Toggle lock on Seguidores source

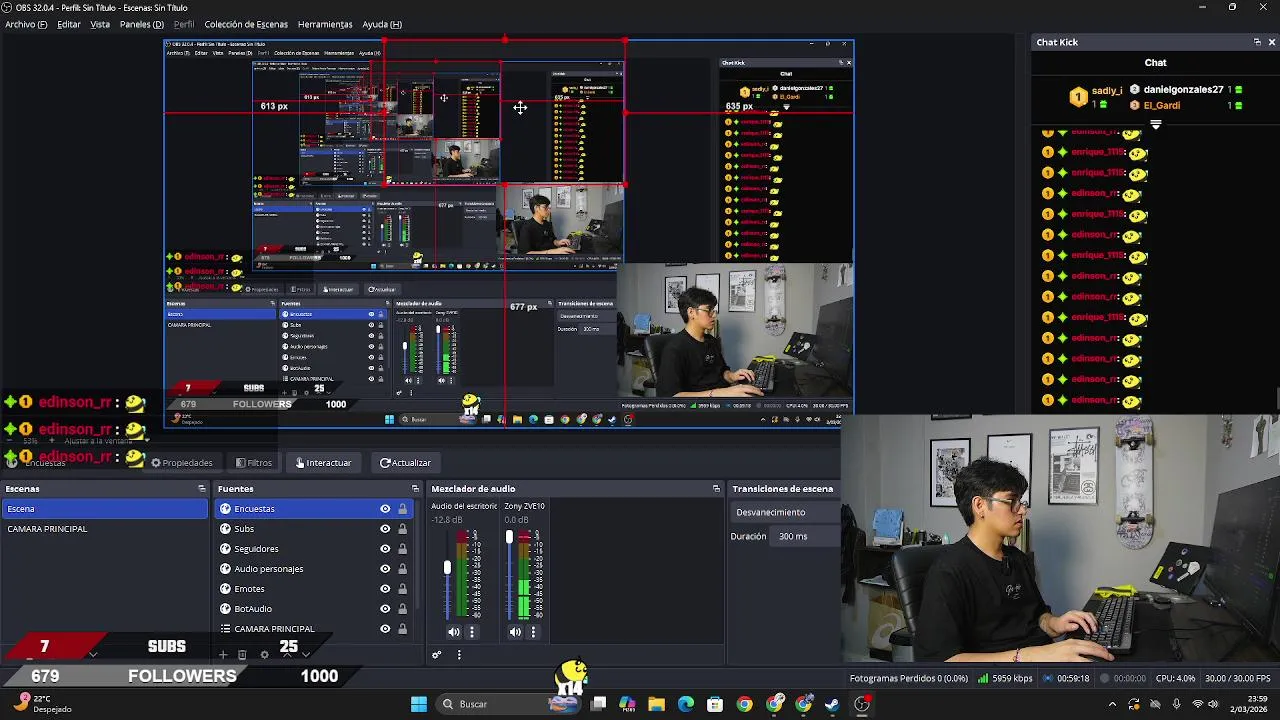(402, 549)
